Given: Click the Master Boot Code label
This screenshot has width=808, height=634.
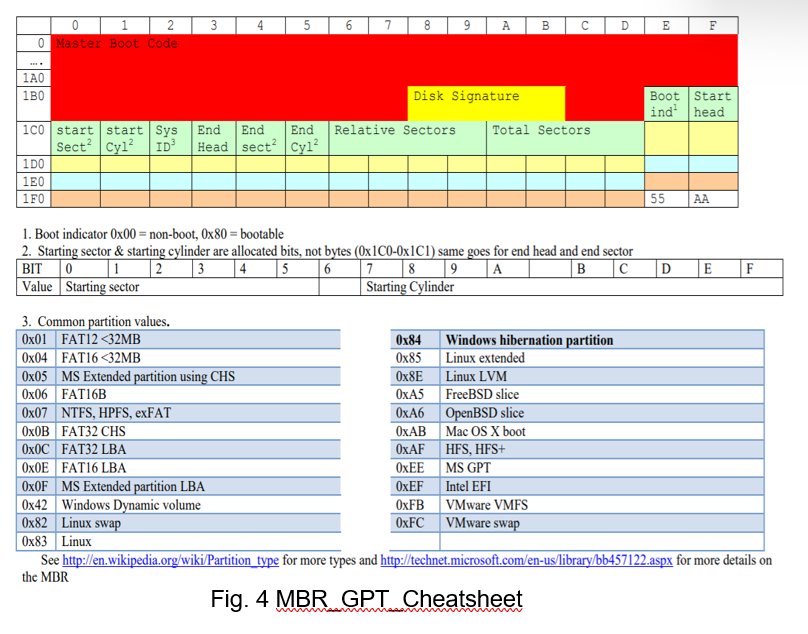Looking at the screenshot, I should (x=115, y=43).
